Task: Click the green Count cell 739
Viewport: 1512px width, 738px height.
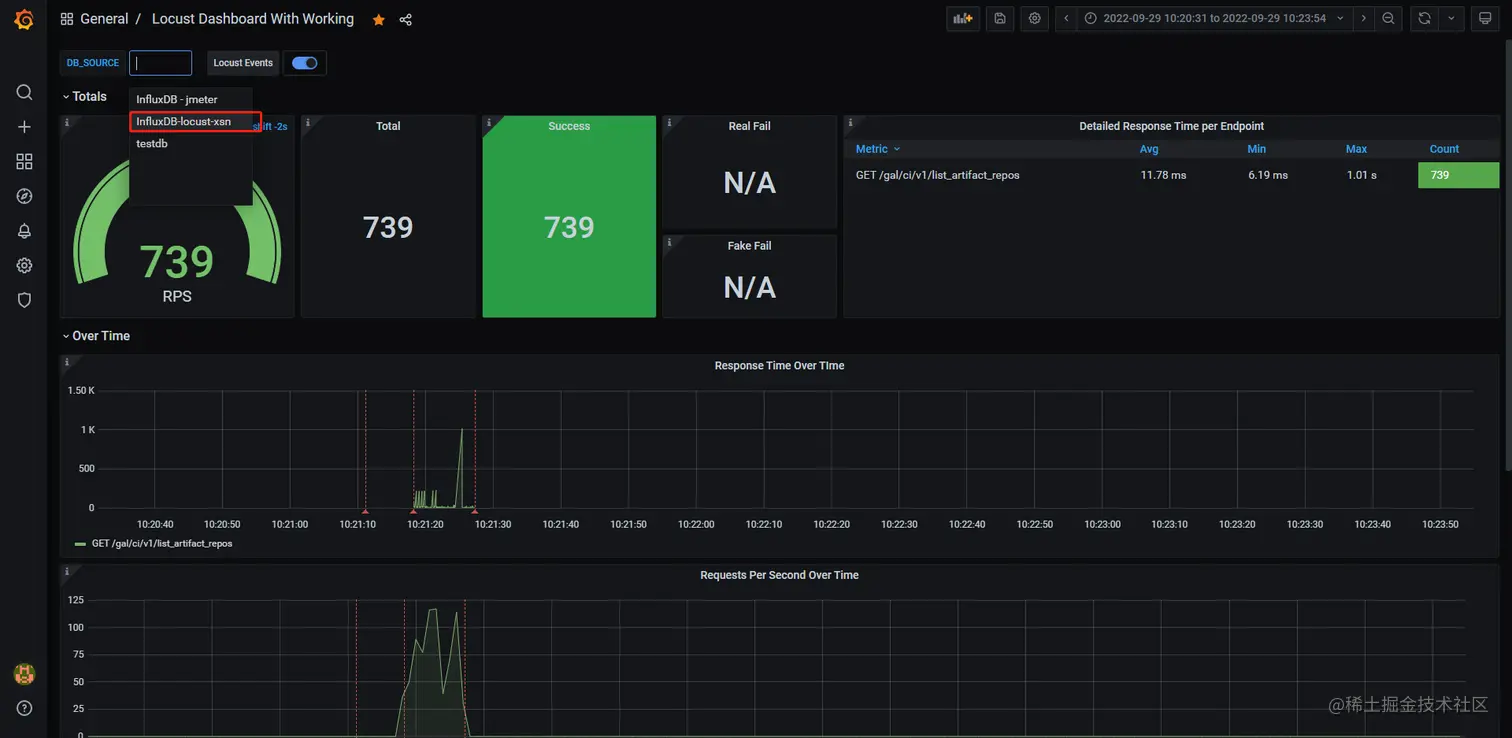Action: pos(1458,175)
